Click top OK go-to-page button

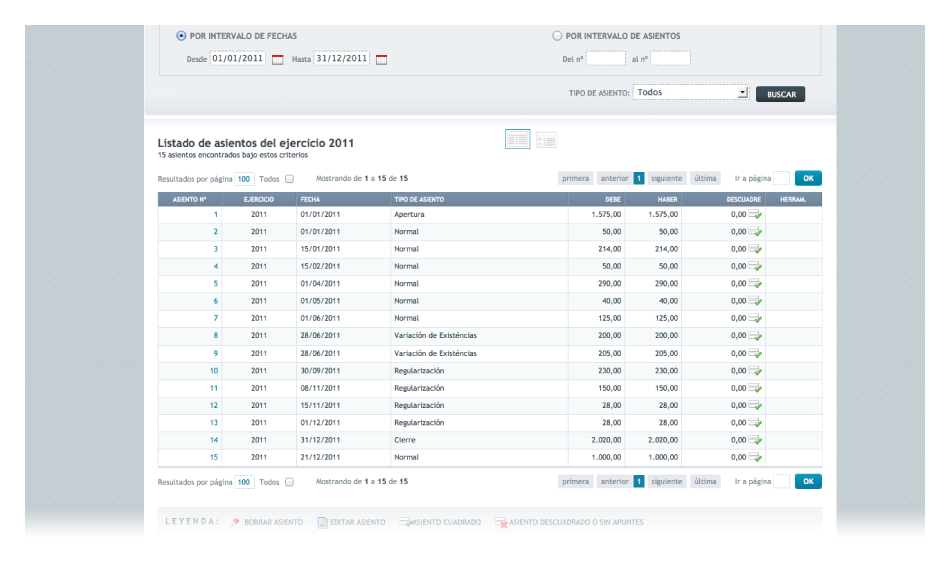pyautogui.click(x=808, y=178)
